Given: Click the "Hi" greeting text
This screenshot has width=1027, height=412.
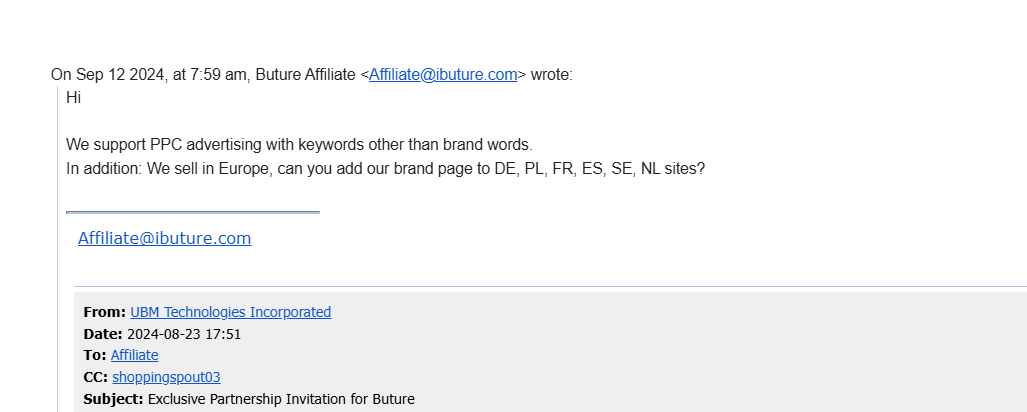Looking at the screenshot, I should (x=73, y=98).
